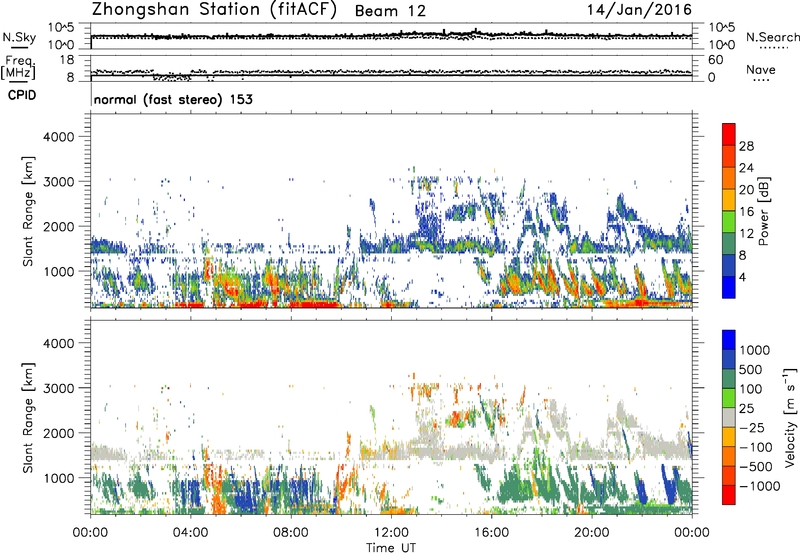
Task: Click 'normal (fast stereo) 153' text
Action: coord(173,99)
